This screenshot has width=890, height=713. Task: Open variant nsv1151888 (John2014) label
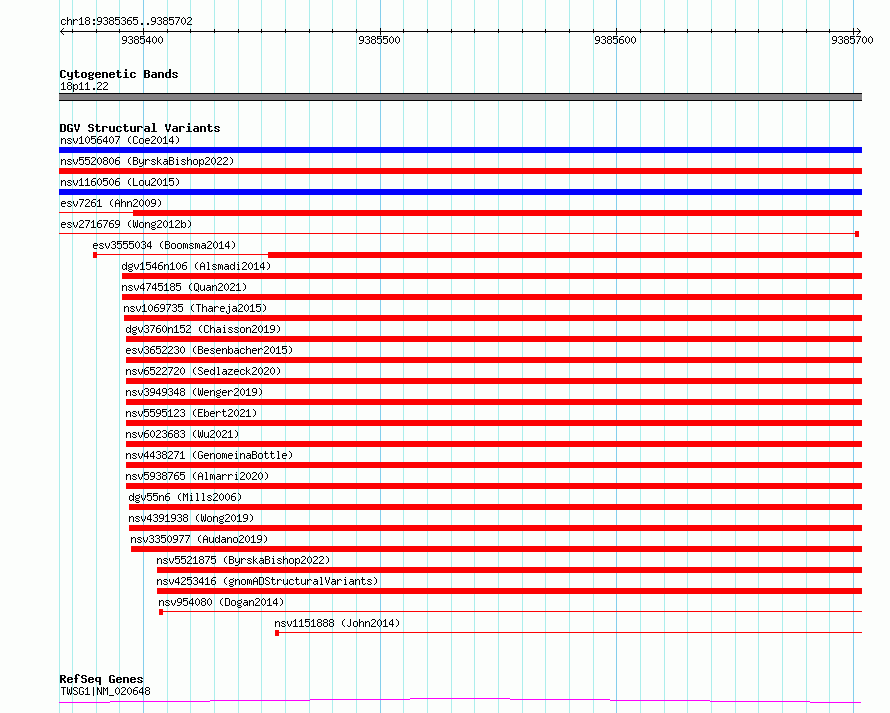tap(337, 623)
